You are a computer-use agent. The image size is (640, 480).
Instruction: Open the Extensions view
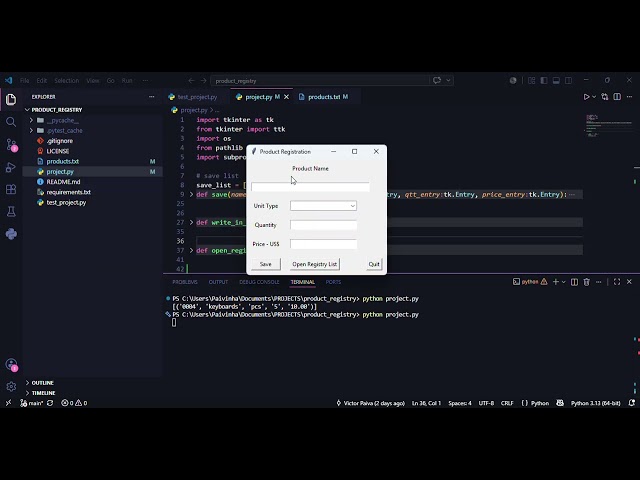(11, 189)
